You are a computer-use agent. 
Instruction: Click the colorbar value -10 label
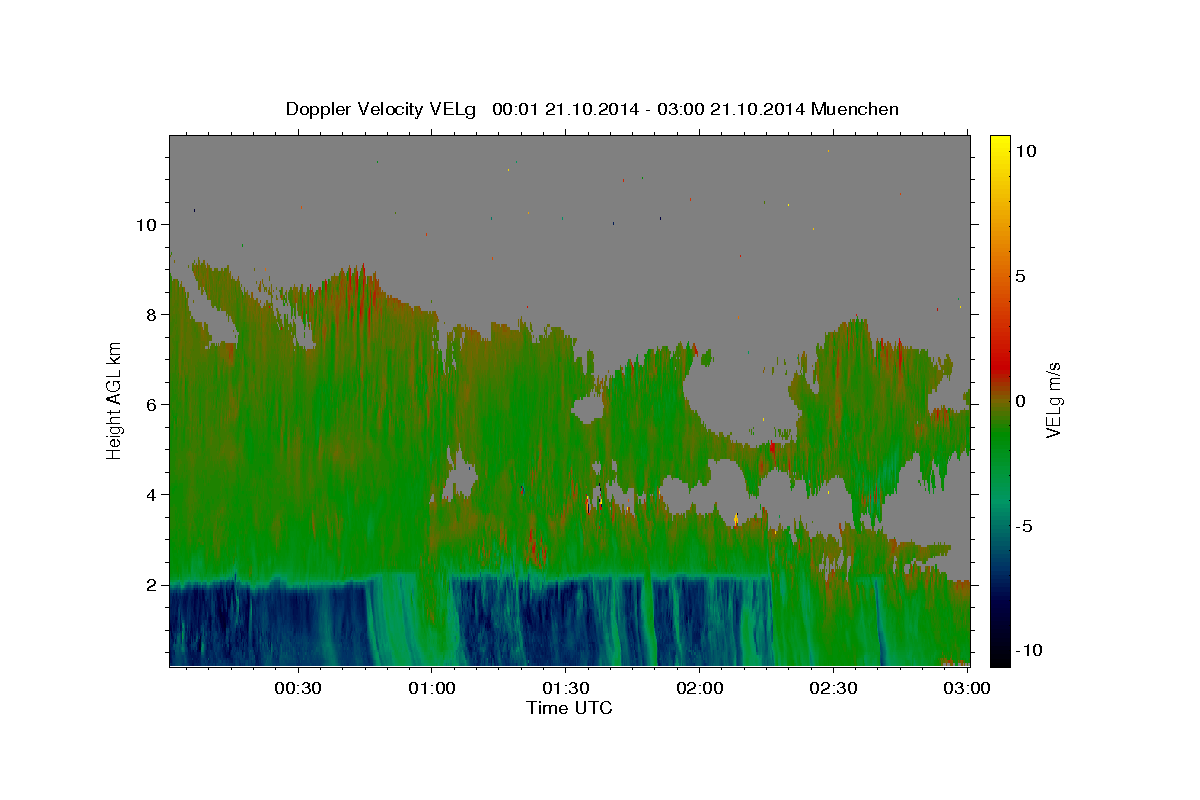(x=1029, y=651)
